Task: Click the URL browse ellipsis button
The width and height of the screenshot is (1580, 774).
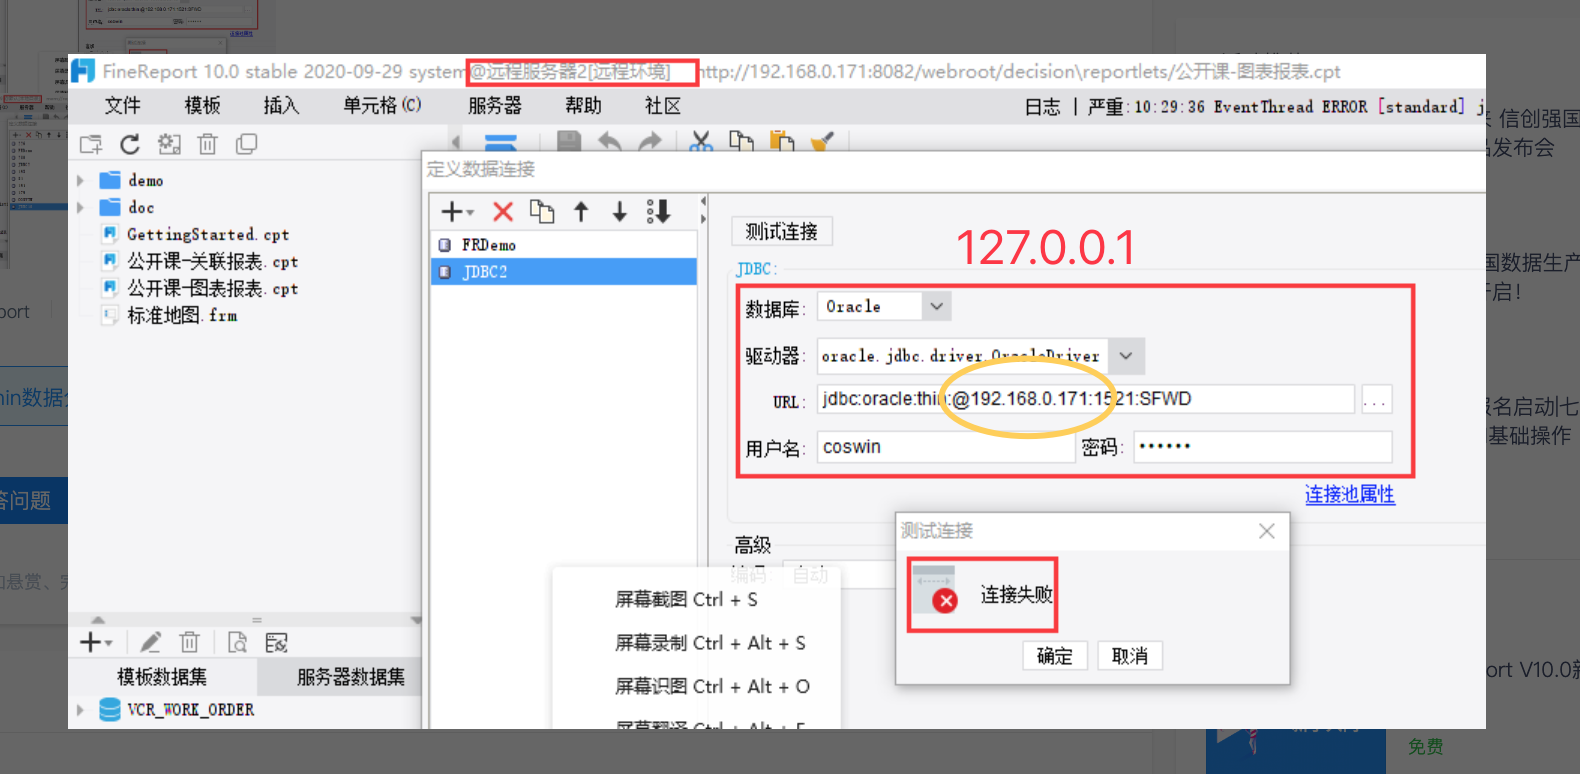Action: pyautogui.click(x=1376, y=400)
